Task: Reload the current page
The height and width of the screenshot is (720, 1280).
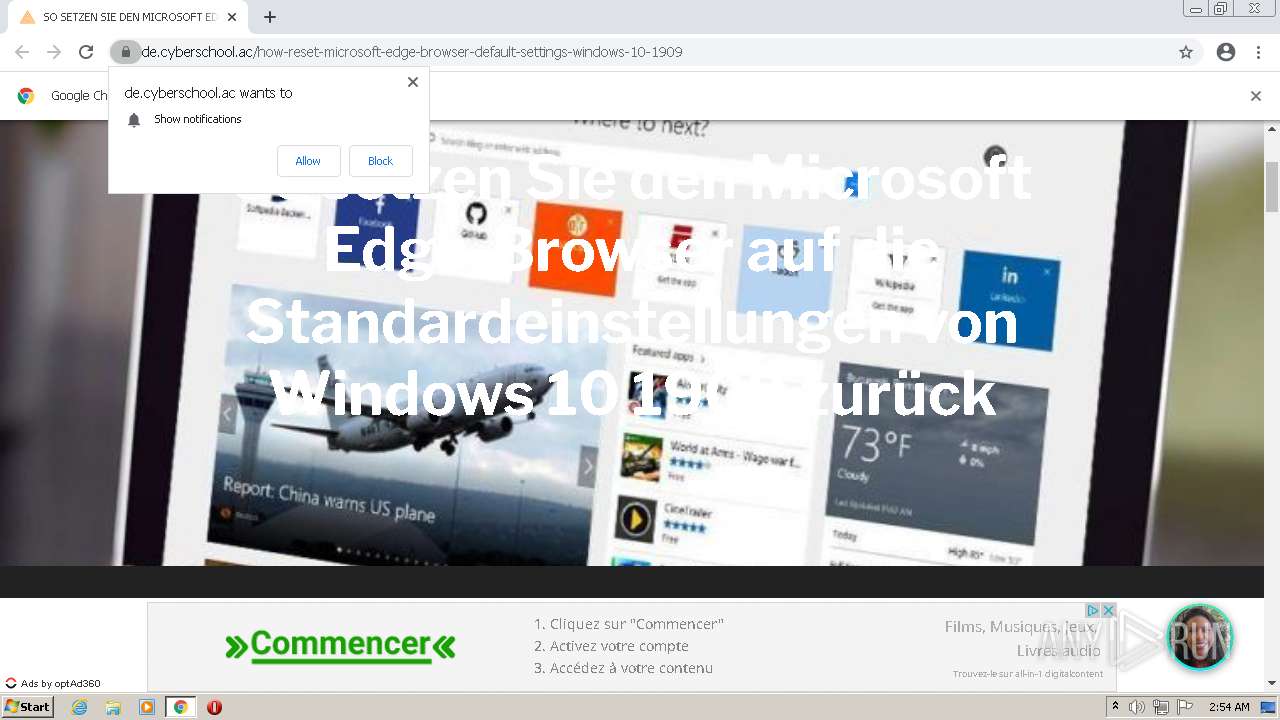Action: coord(86,52)
